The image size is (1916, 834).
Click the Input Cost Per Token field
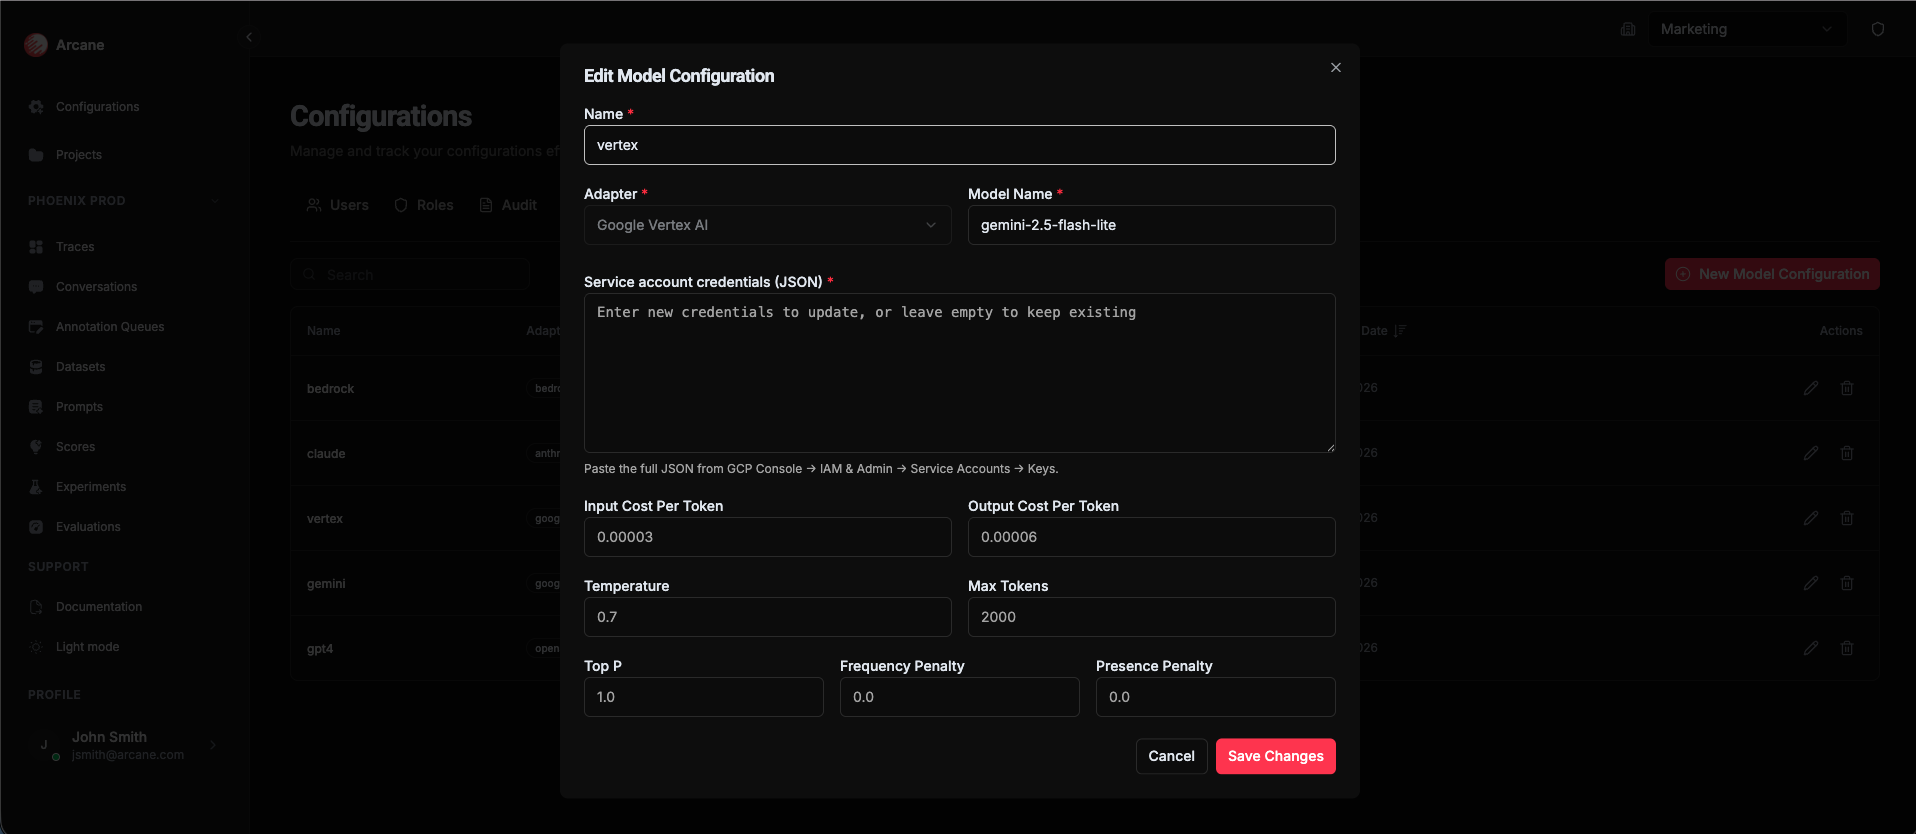tap(767, 537)
